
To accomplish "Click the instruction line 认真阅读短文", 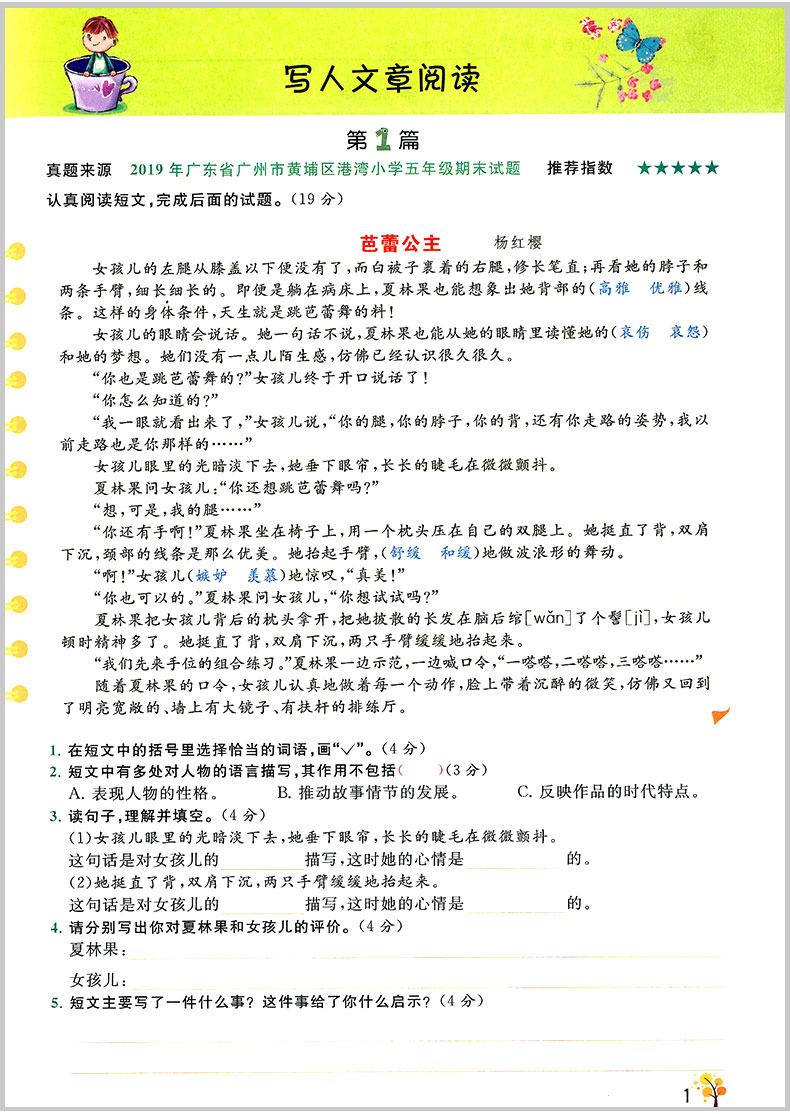I will coord(195,200).
